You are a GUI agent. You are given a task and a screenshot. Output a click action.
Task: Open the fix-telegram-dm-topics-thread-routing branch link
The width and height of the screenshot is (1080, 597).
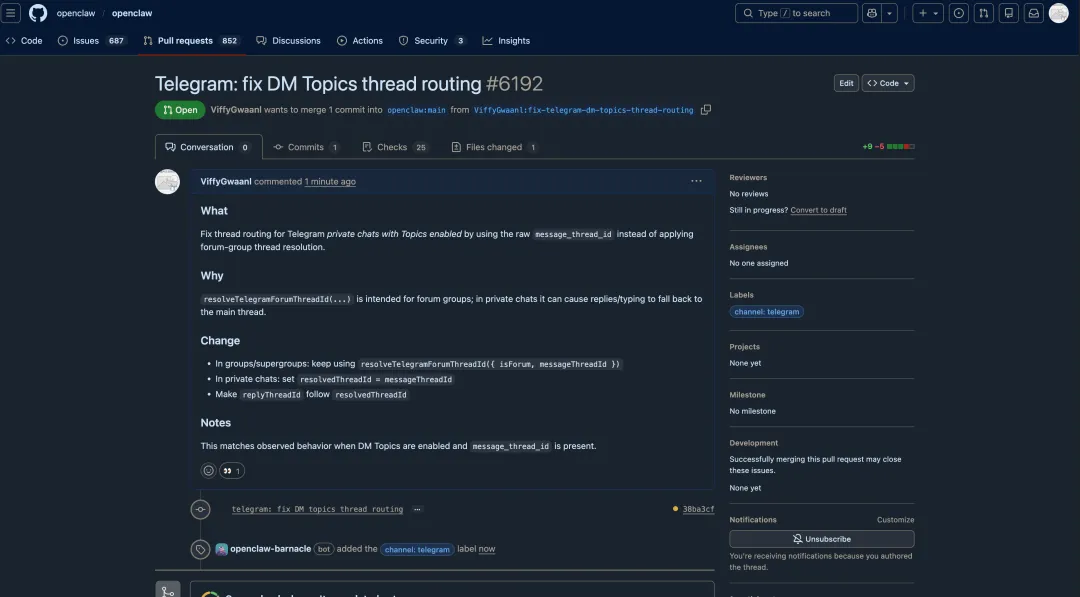[583, 110]
